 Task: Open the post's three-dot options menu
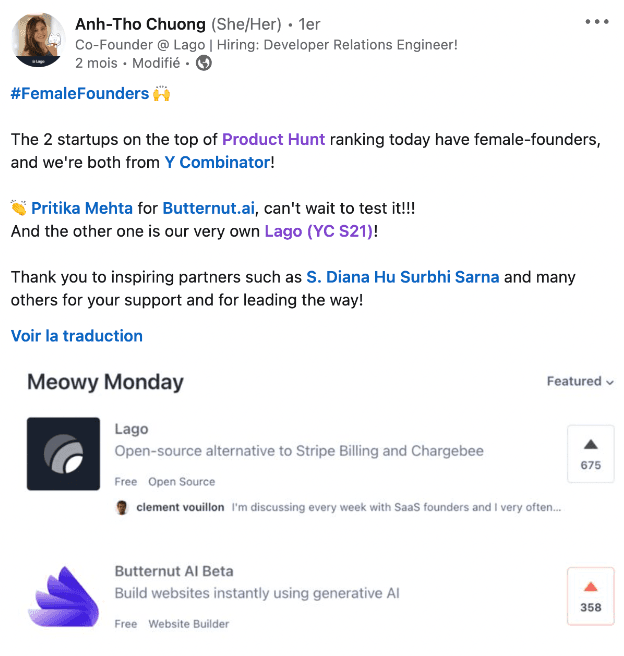click(x=596, y=22)
